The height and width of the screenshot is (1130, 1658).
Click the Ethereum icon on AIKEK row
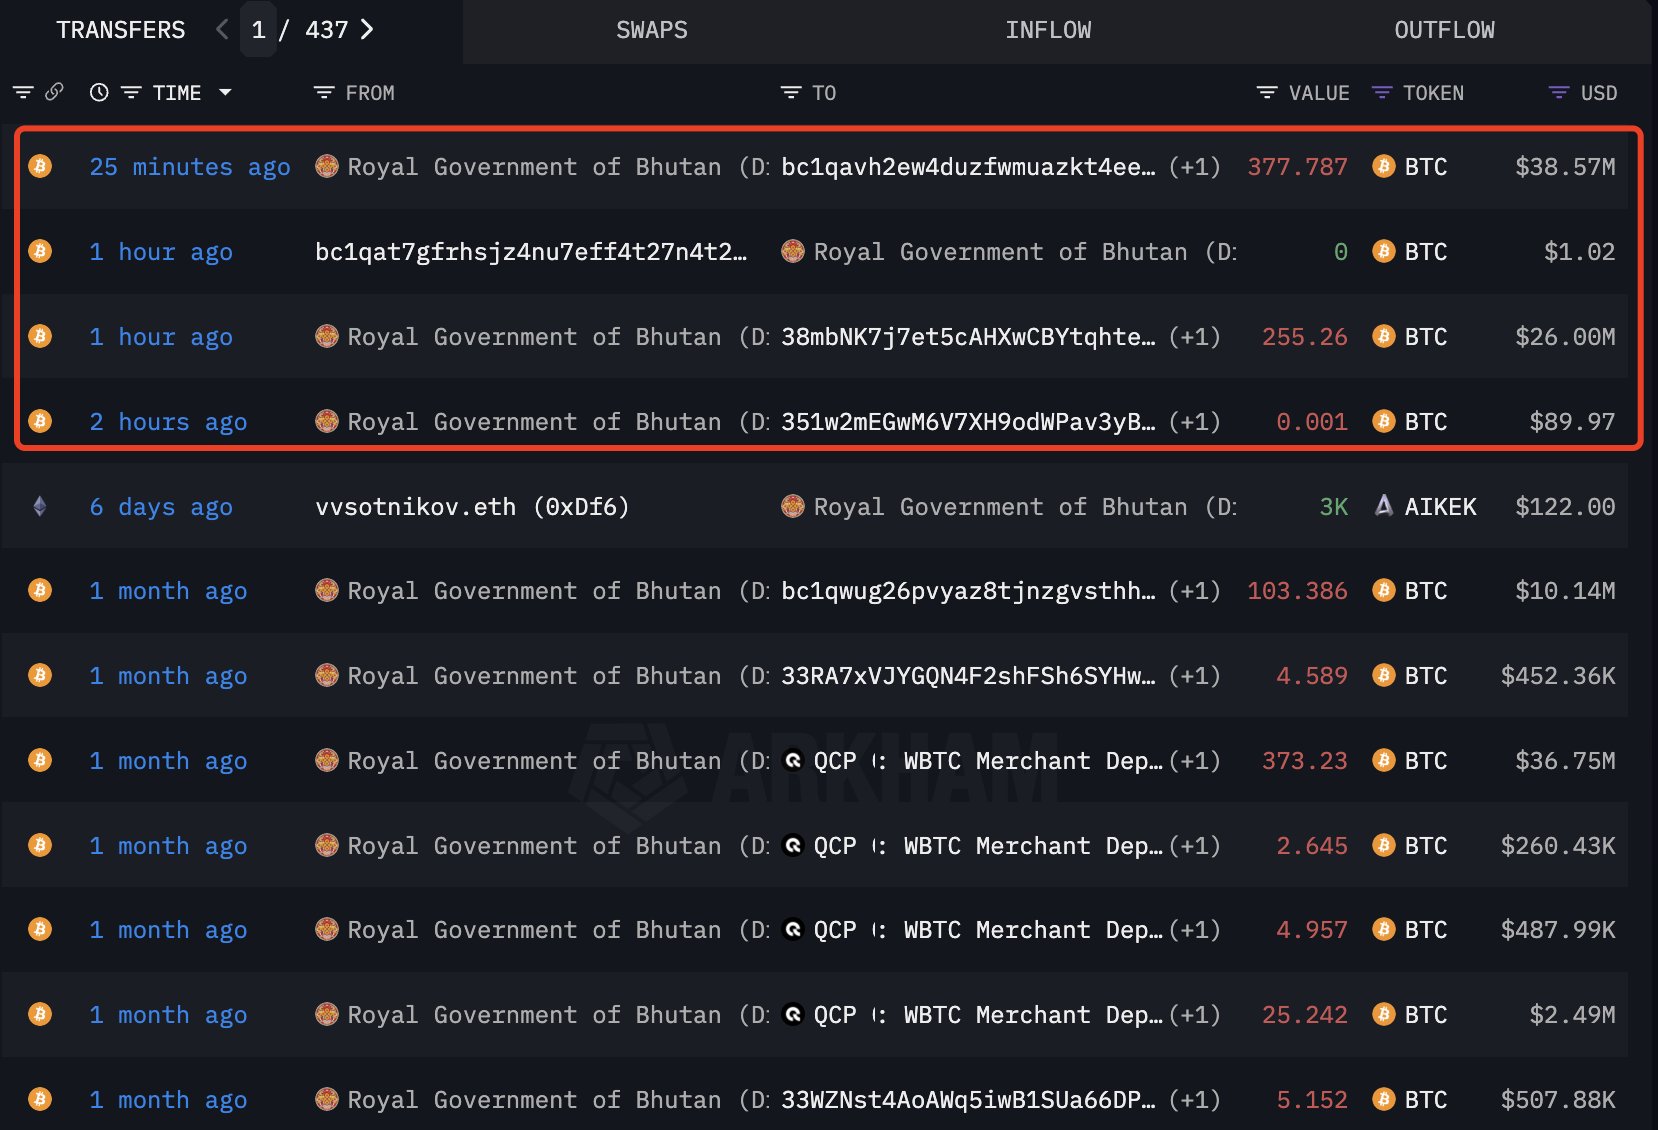pyautogui.click(x=40, y=506)
